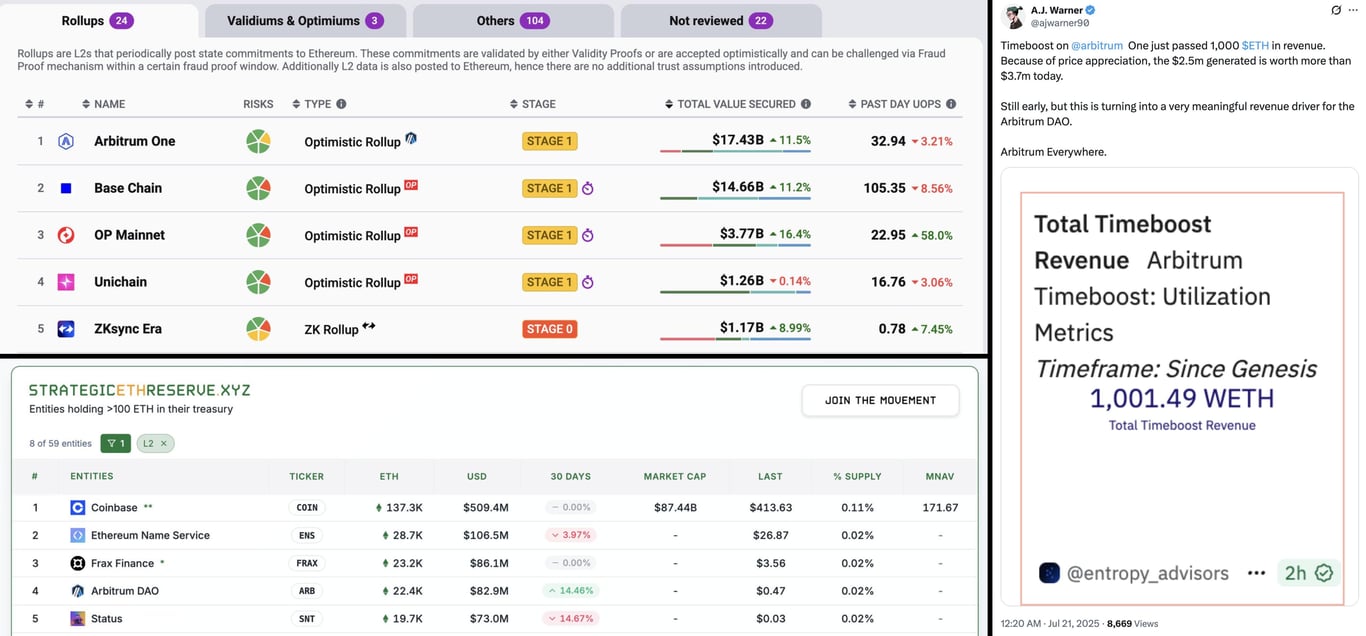
Task: Open the tweet's more options menu
Action: pos(1353,10)
